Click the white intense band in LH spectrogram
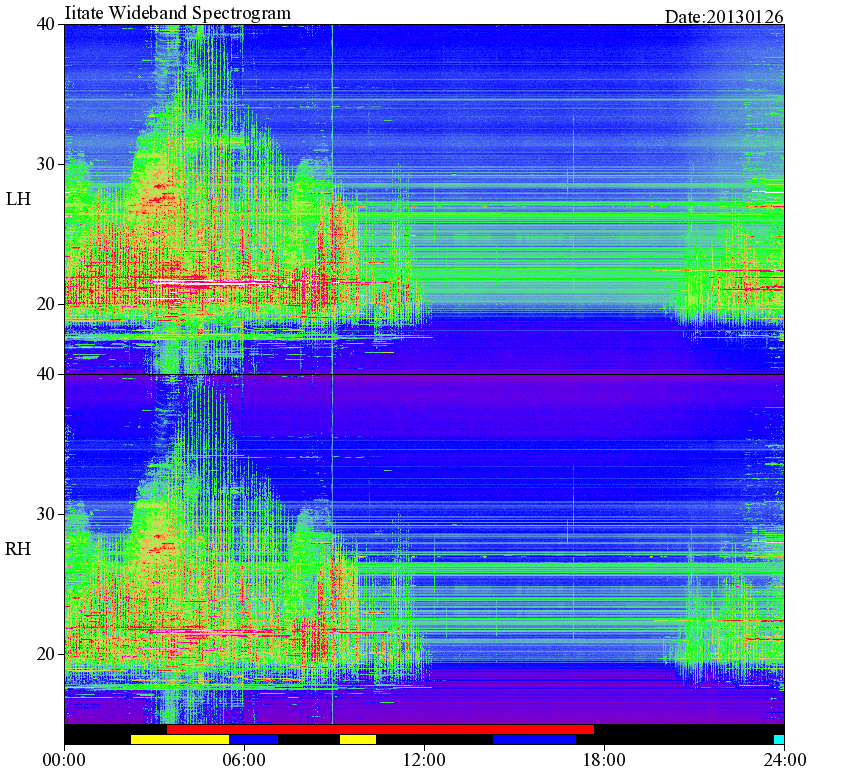This screenshot has height=768, width=848. pyautogui.click(x=214, y=282)
